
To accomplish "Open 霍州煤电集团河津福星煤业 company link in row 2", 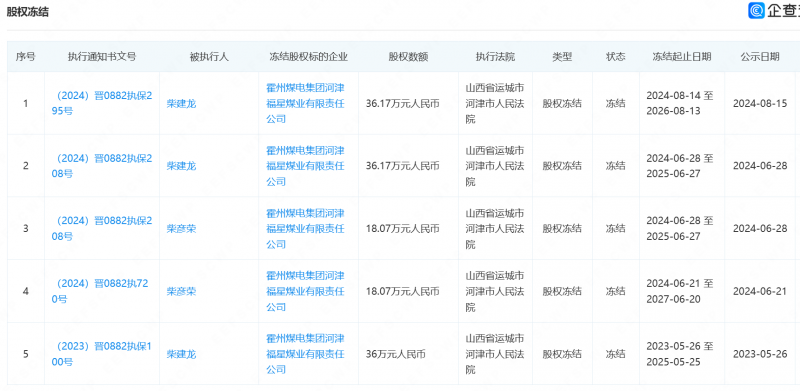I will tap(306, 166).
